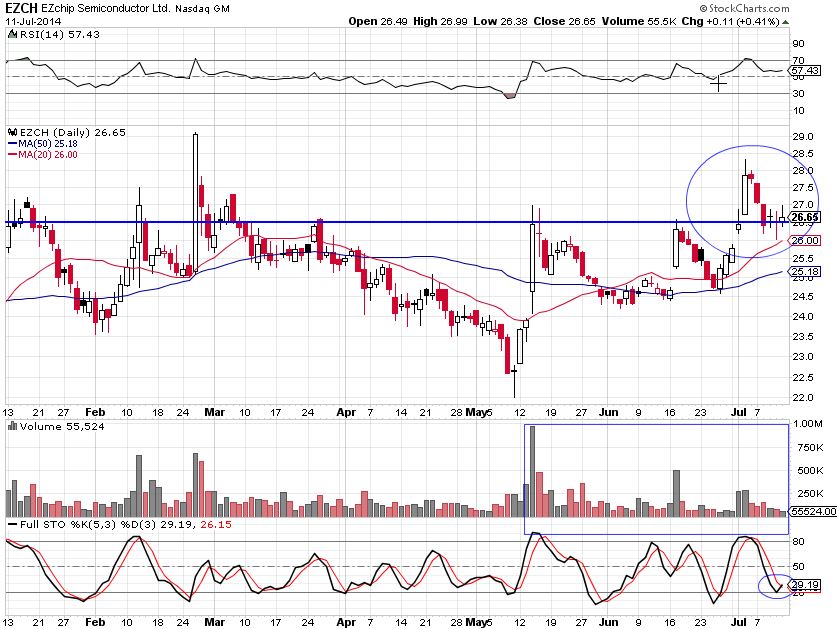The image size is (837, 629).
Task: Click the RSI indicator icon beside RSI(14)
Action: [13, 34]
